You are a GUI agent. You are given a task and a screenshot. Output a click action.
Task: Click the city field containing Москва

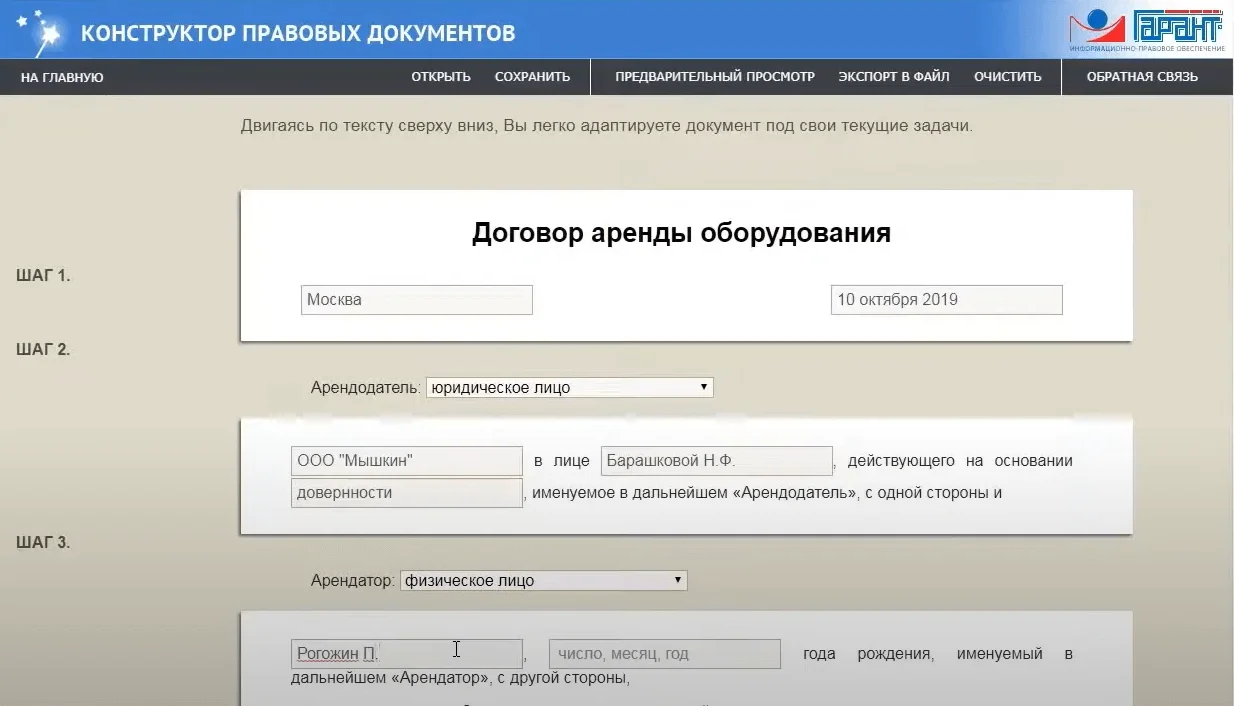point(416,300)
